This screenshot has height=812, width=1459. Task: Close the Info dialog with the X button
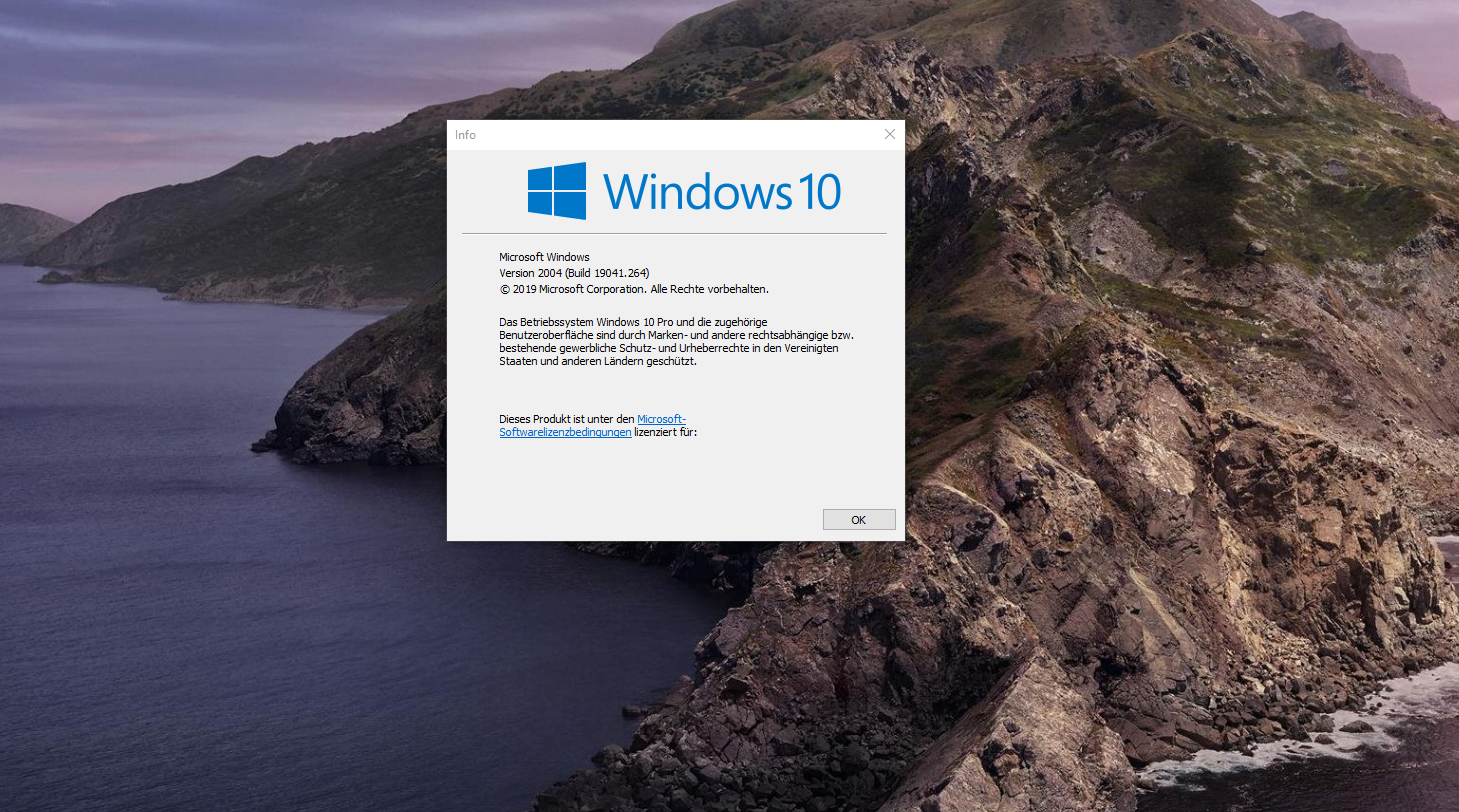(x=890, y=134)
